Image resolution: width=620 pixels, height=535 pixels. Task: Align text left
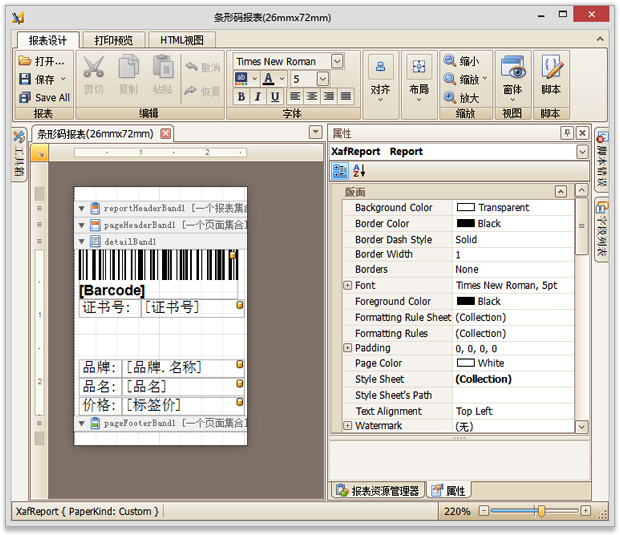(294, 96)
